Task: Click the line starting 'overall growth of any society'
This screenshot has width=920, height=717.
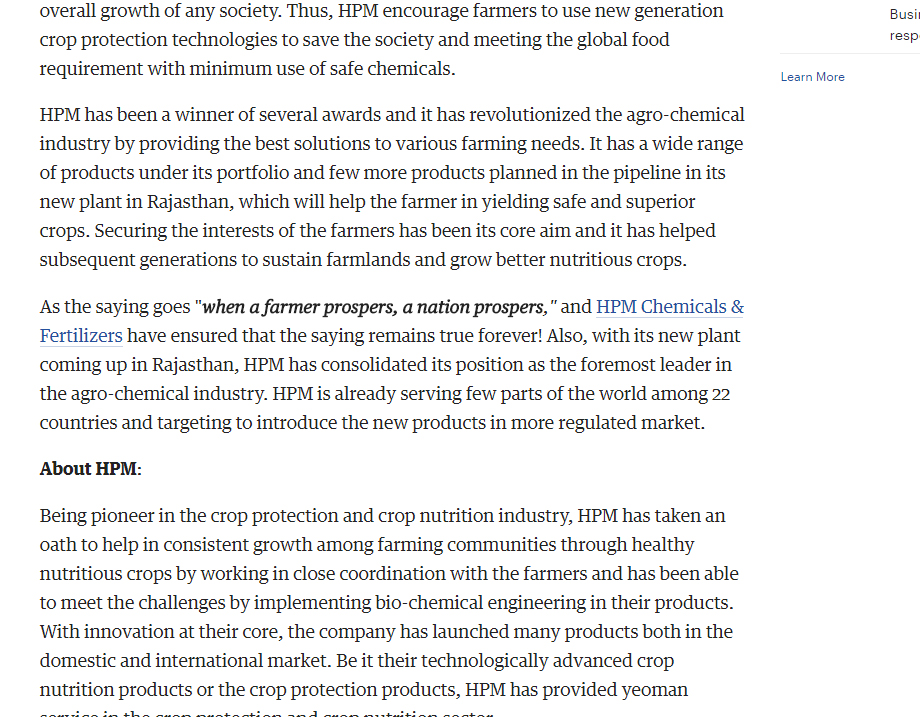Action: click(x=381, y=11)
